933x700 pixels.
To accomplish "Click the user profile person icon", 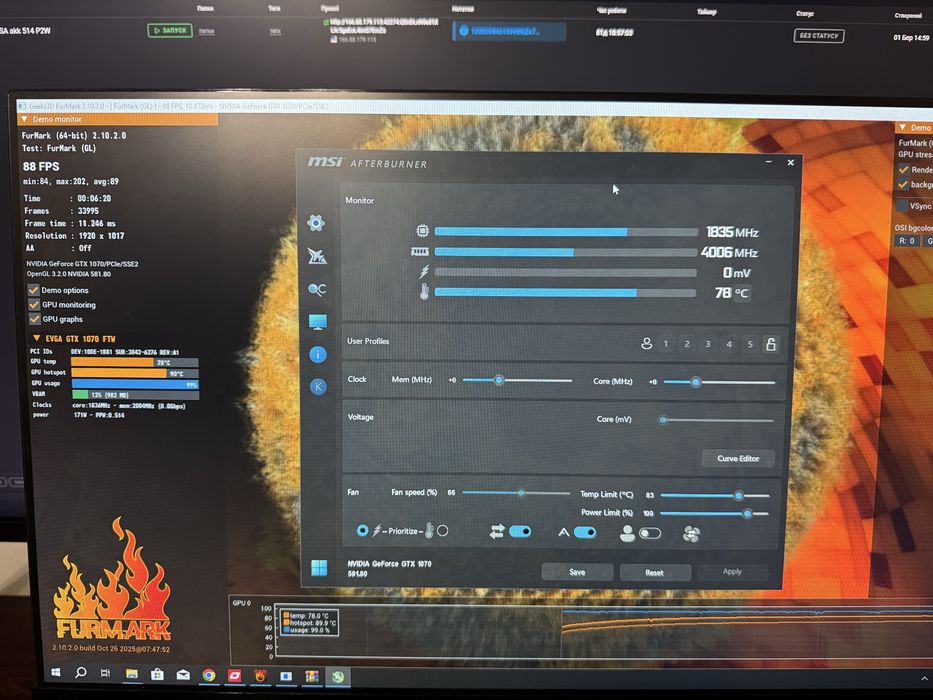I will [646, 343].
